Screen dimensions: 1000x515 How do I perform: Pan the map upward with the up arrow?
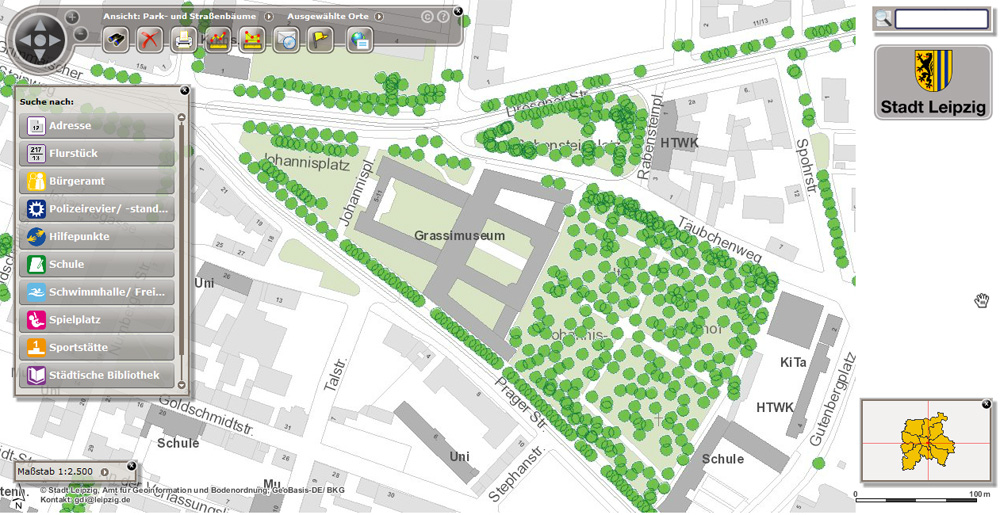39,25
